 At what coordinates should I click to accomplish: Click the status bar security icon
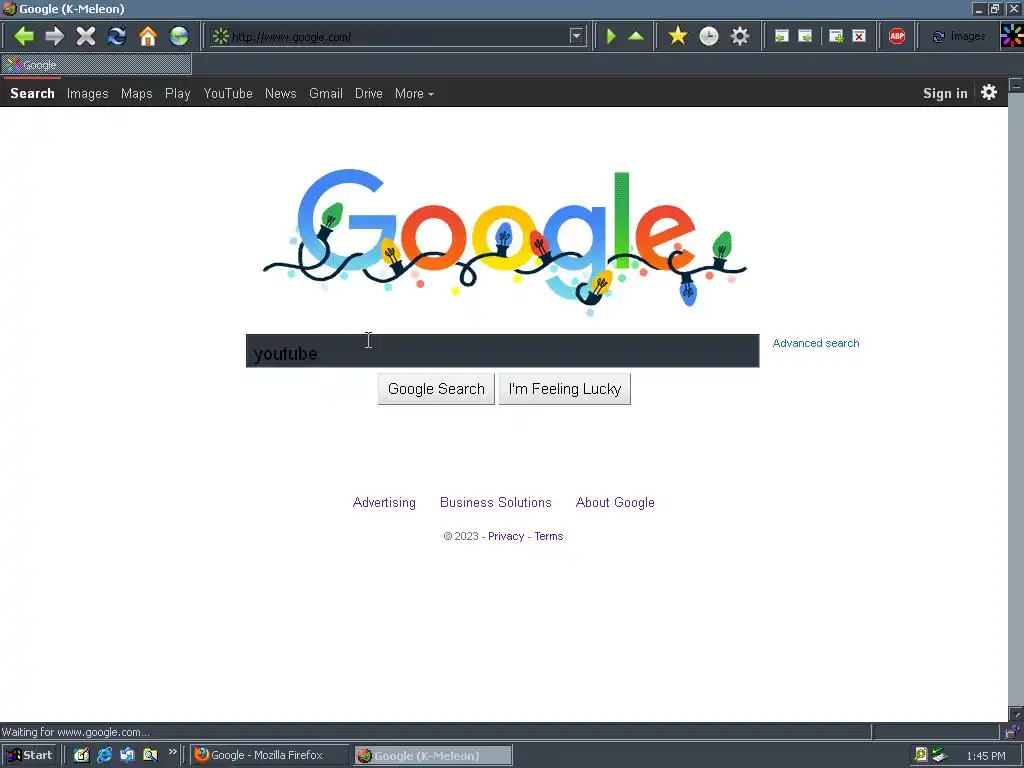1012,732
